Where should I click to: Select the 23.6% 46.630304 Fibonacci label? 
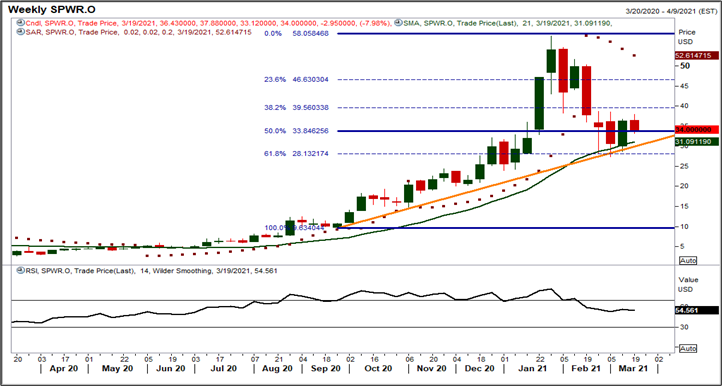(297, 80)
